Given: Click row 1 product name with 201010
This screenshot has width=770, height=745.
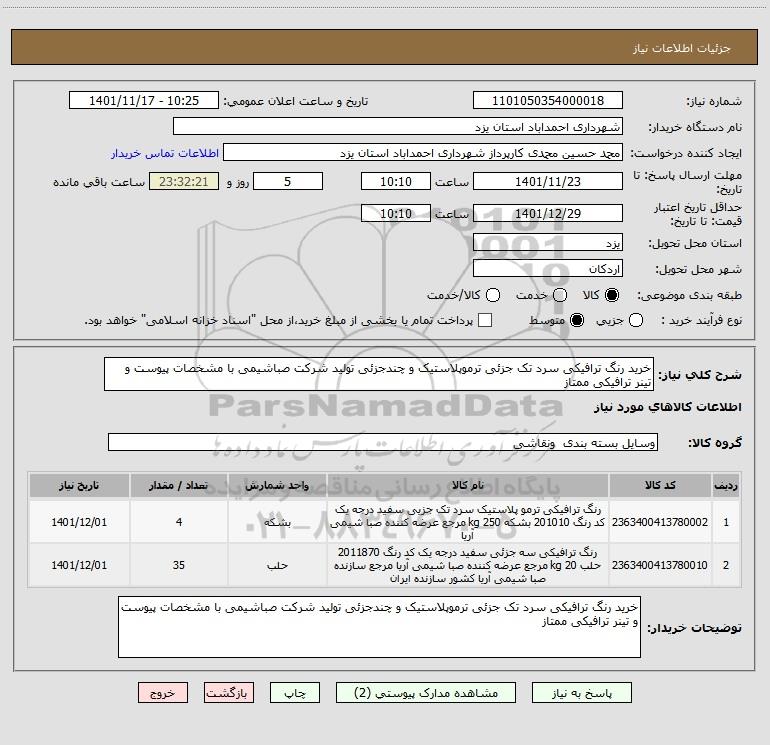Looking at the screenshot, I should pos(468,522).
